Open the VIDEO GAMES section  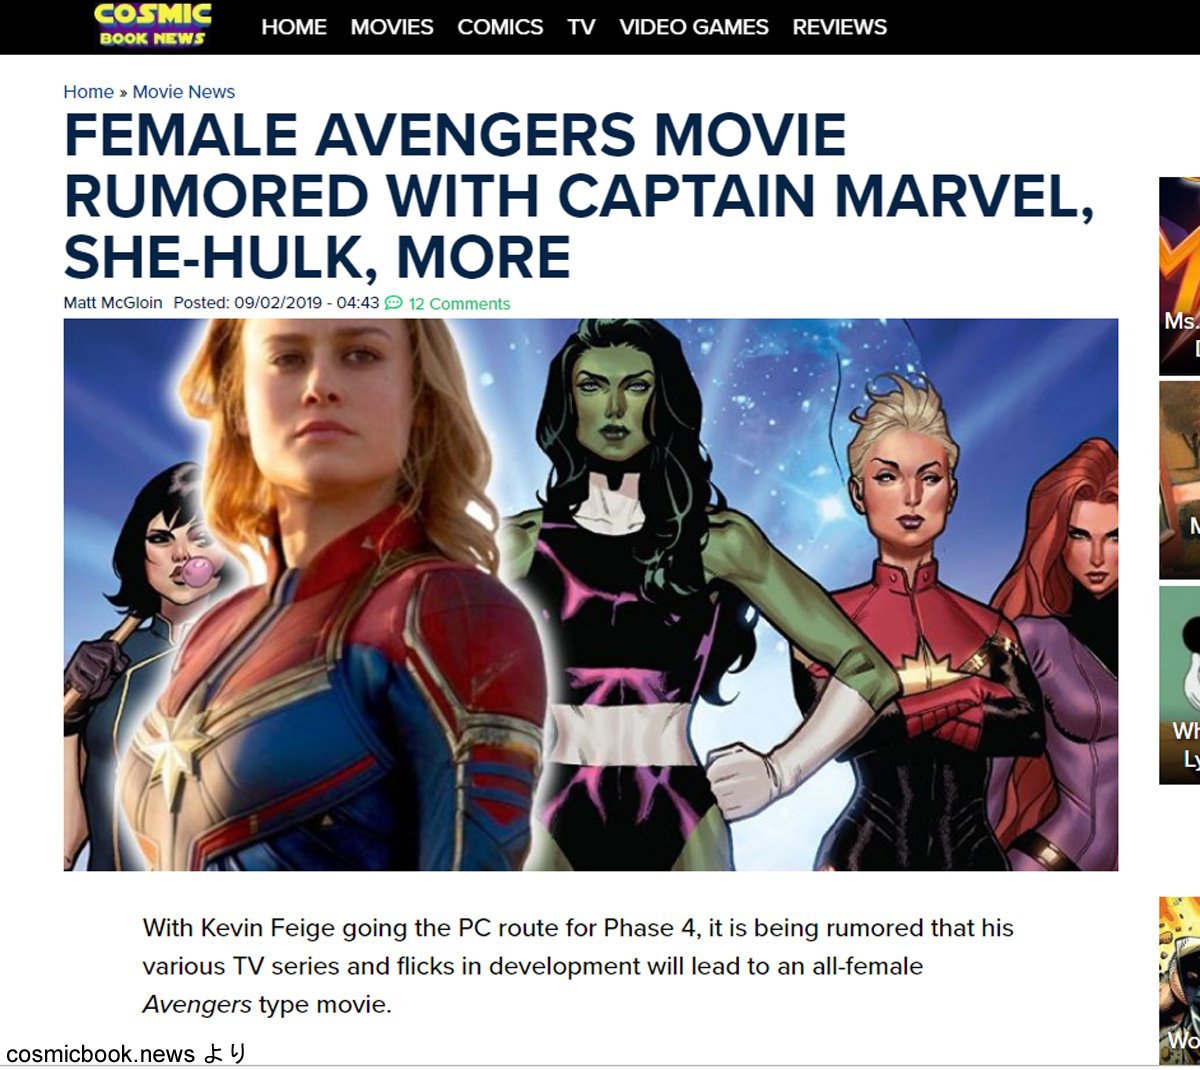point(694,27)
